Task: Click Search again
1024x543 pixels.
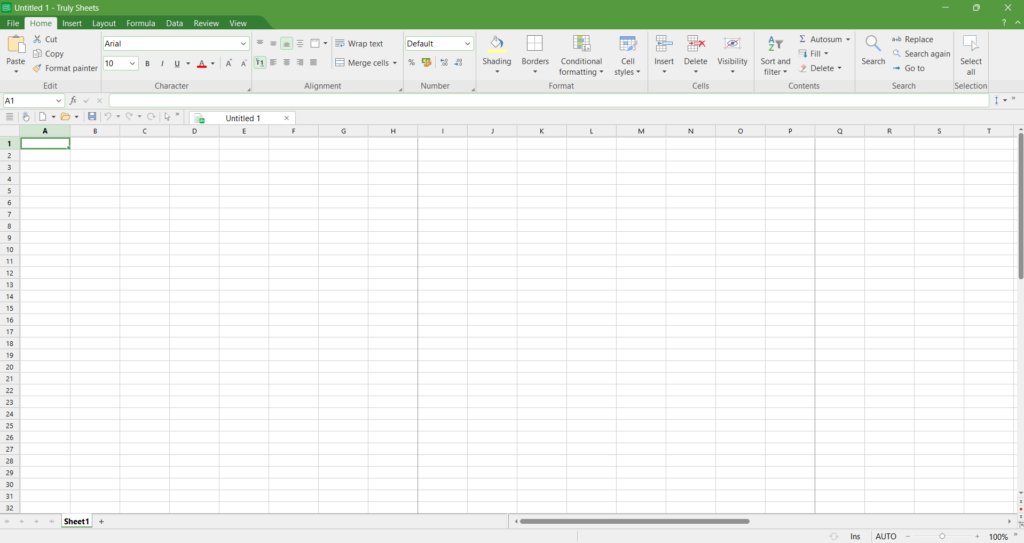Action: pyautogui.click(x=921, y=54)
